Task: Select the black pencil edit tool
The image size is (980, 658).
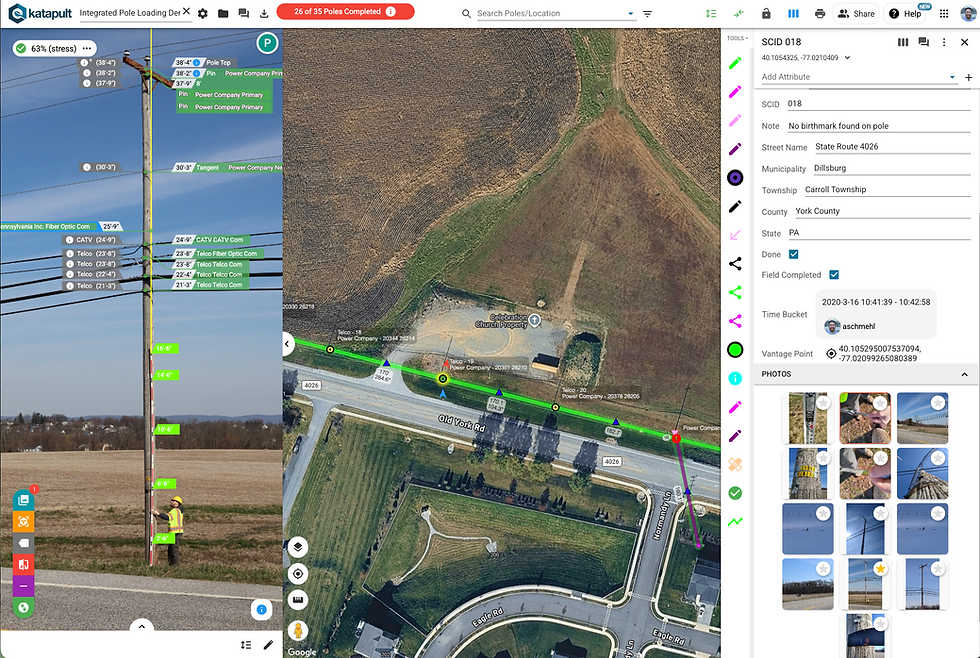Action: pos(735,206)
